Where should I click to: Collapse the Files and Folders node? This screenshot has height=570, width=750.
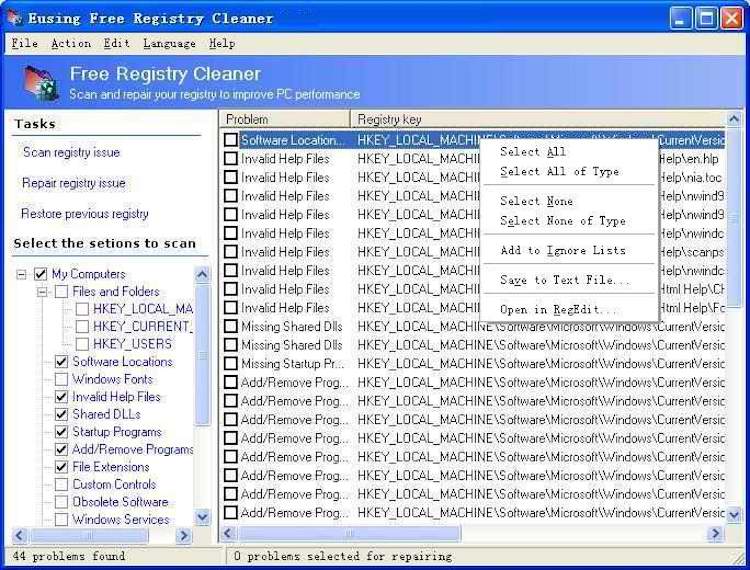(x=42, y=292)
